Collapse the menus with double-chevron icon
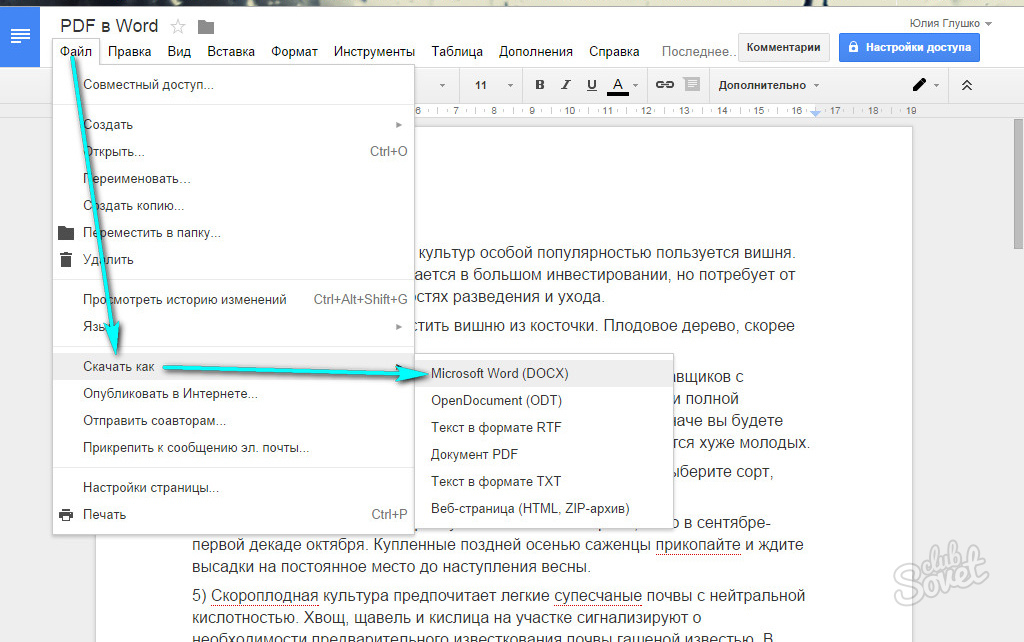This screenshot has width=1024, height=642. 967,85
